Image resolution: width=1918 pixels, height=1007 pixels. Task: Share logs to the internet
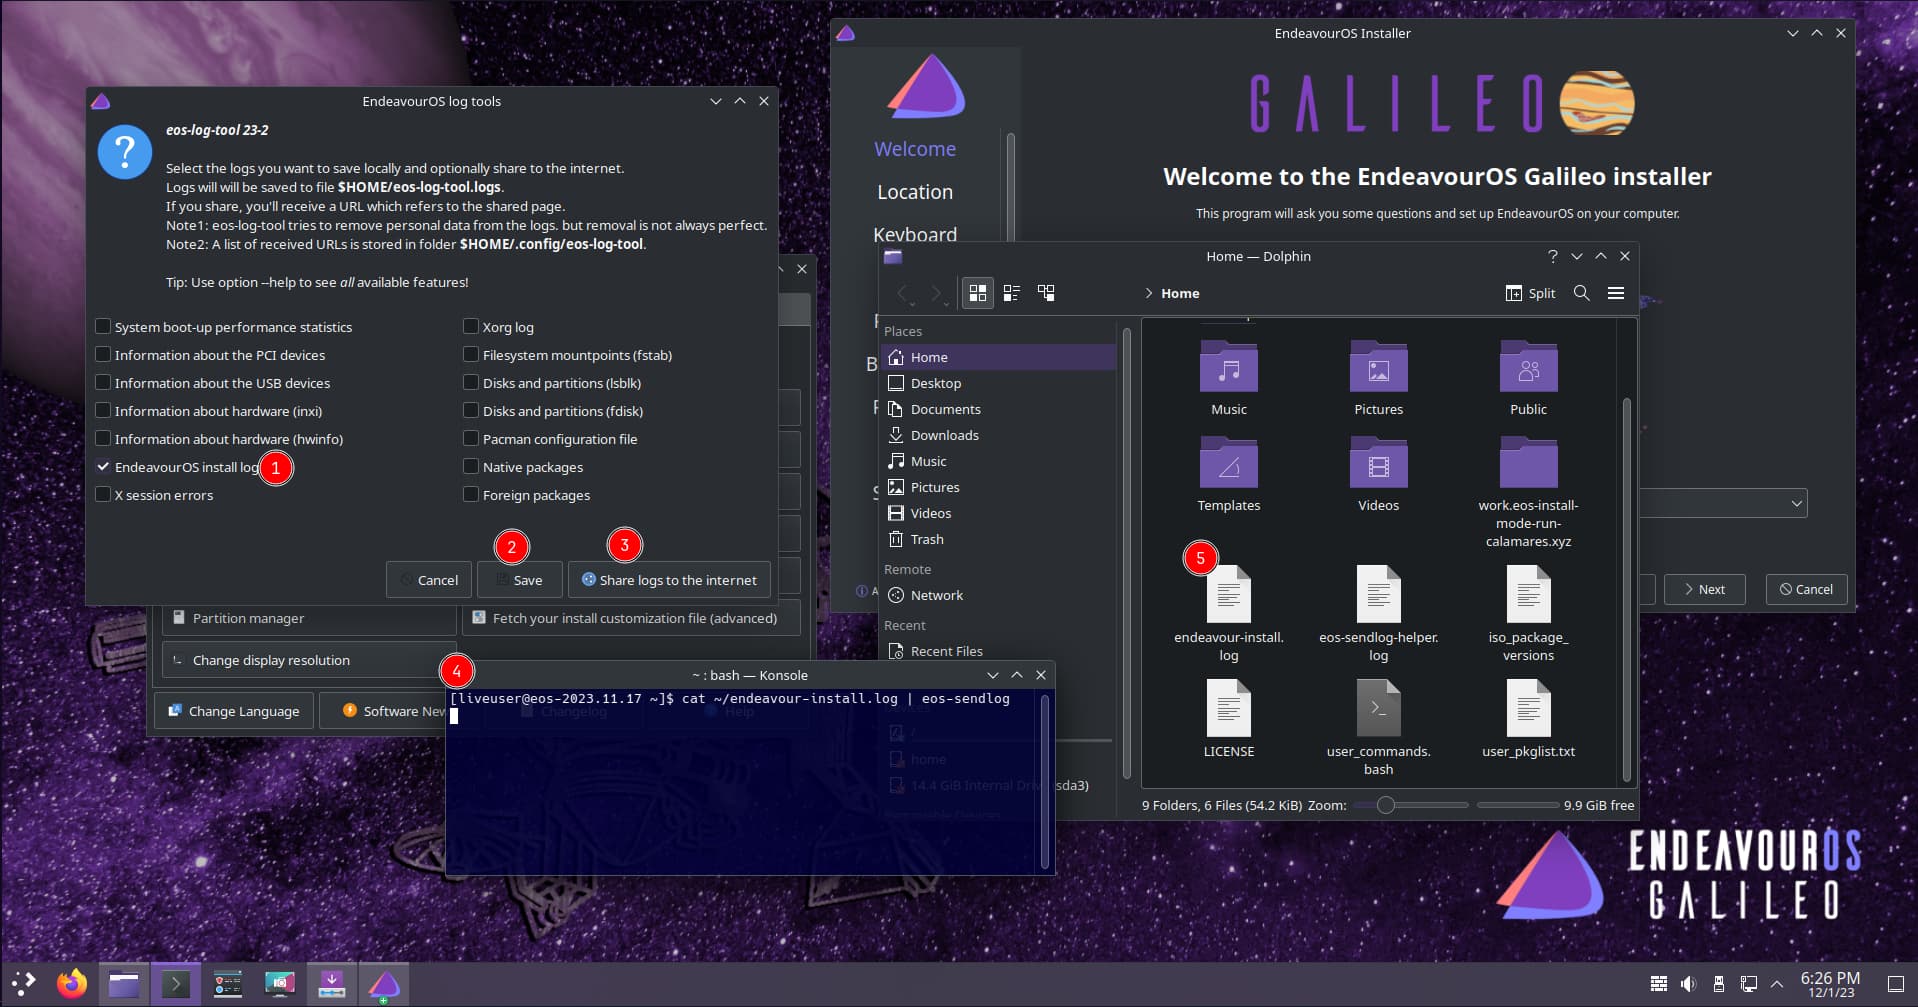tap(669, 580)
